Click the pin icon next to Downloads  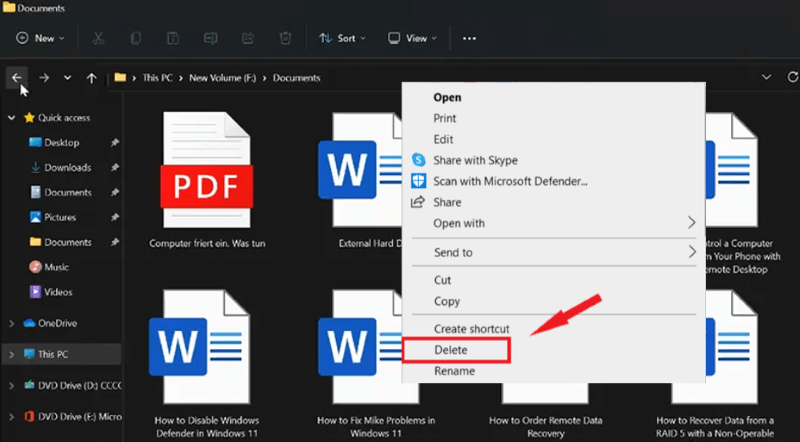(x=115, y=167)
